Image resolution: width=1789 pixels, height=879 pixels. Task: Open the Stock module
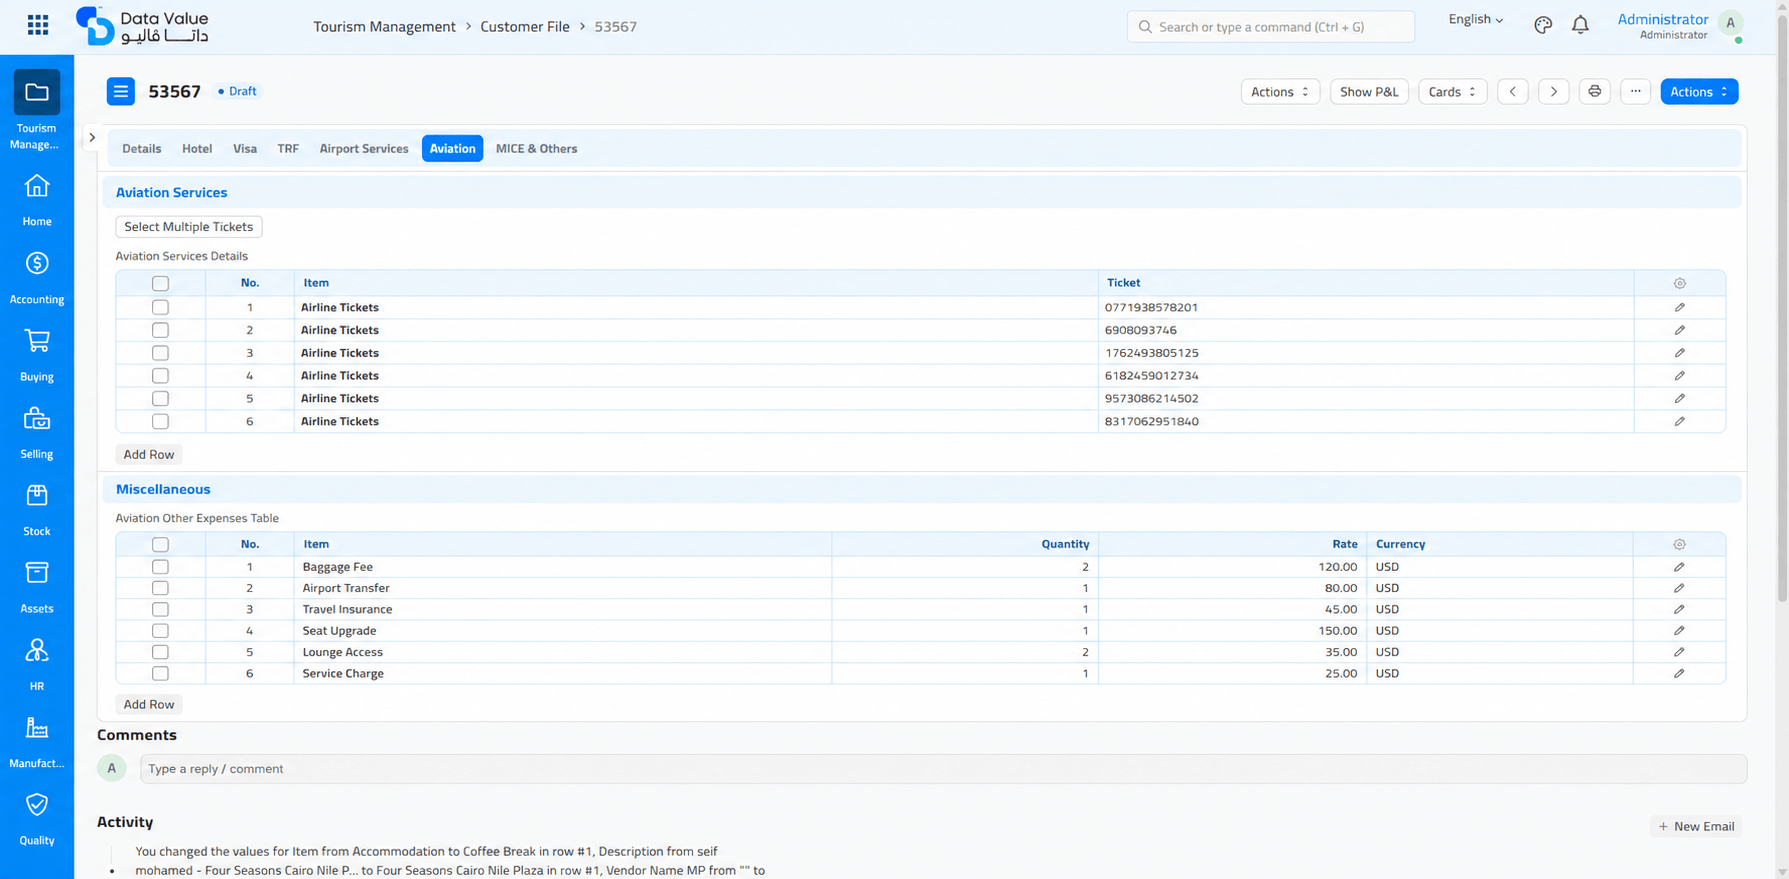[x=37, y=509]
